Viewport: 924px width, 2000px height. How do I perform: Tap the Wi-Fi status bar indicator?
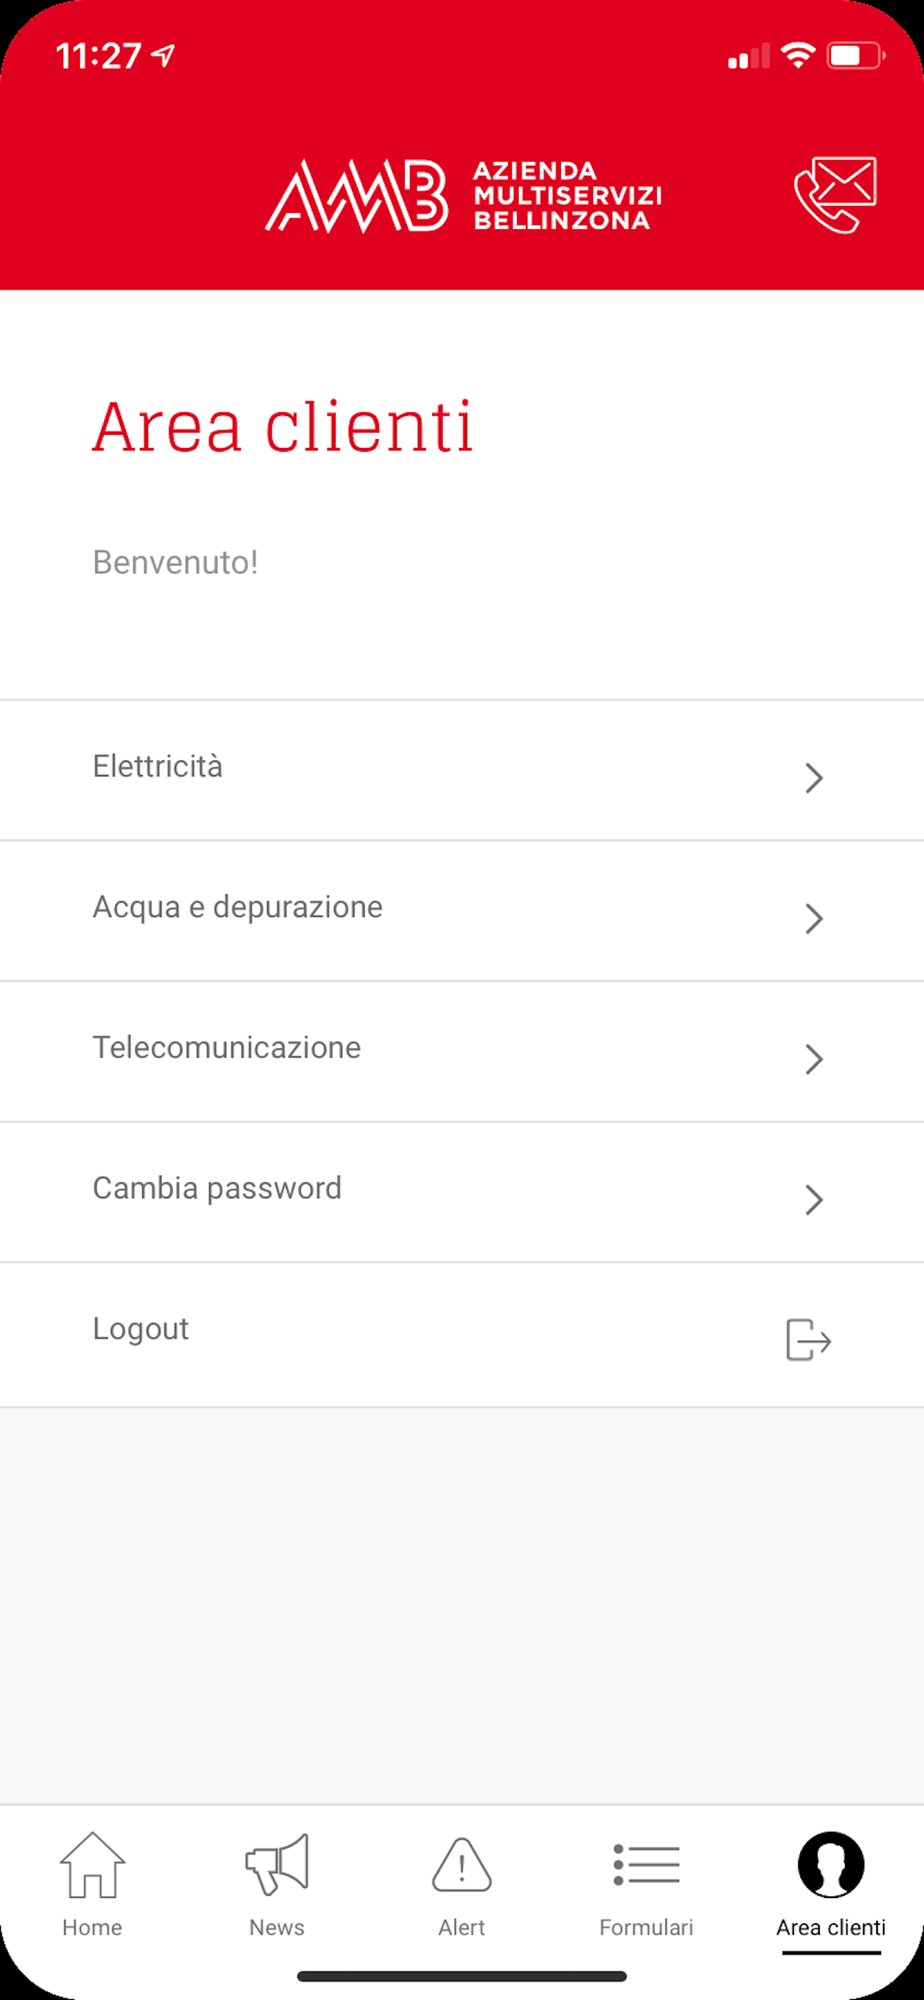point(798,55)
